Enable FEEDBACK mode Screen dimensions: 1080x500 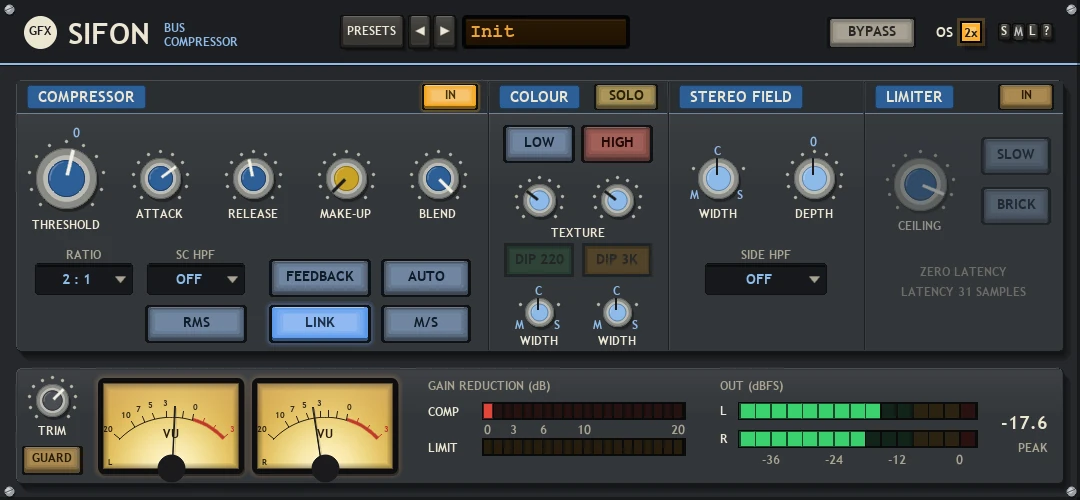click(x=320, y=277)
